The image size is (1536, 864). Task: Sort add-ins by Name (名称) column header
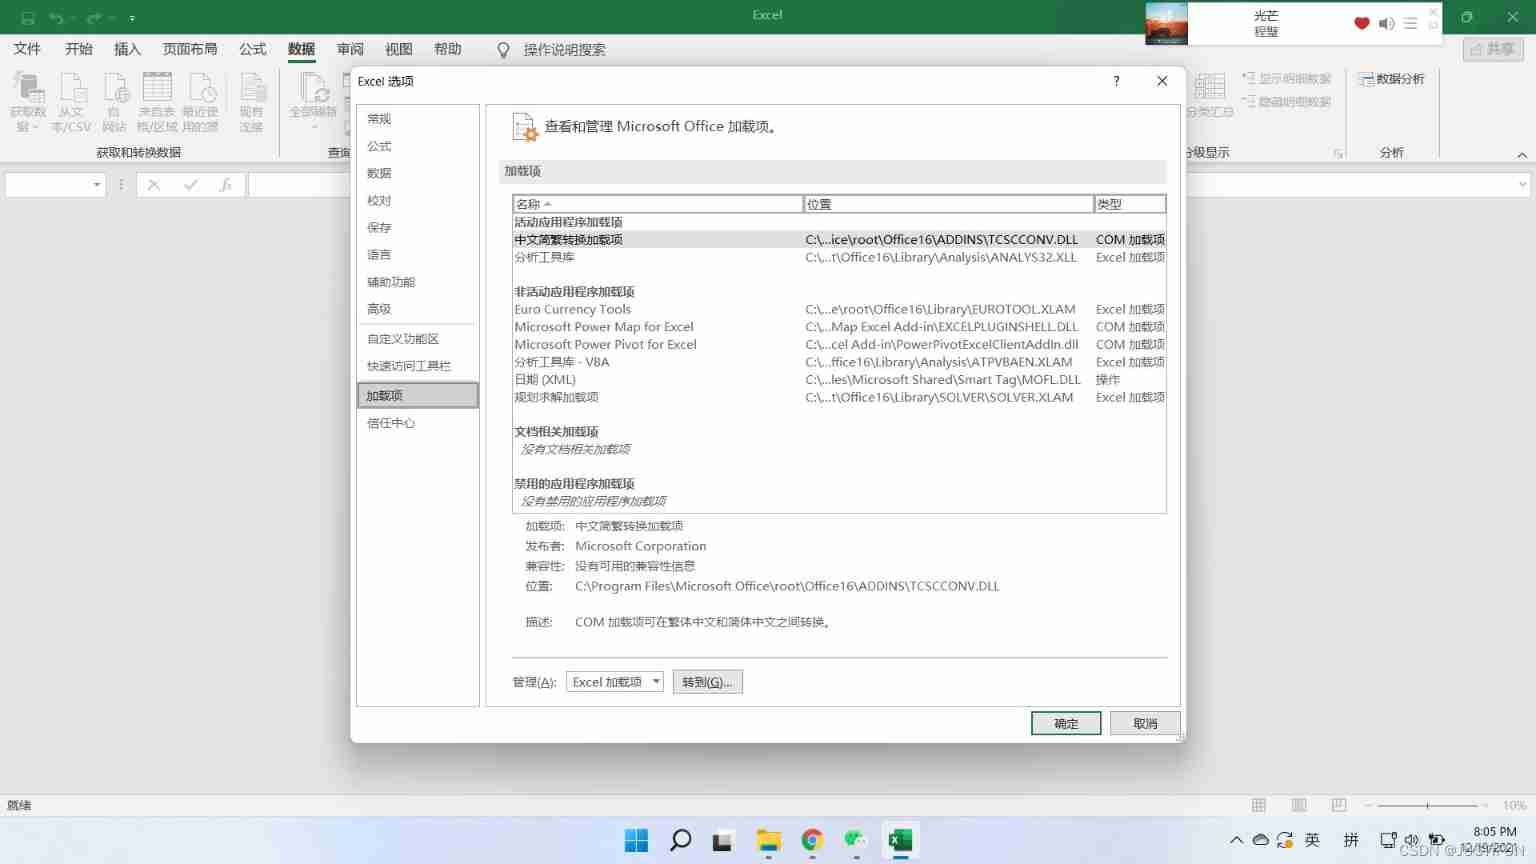coord(658,204)
